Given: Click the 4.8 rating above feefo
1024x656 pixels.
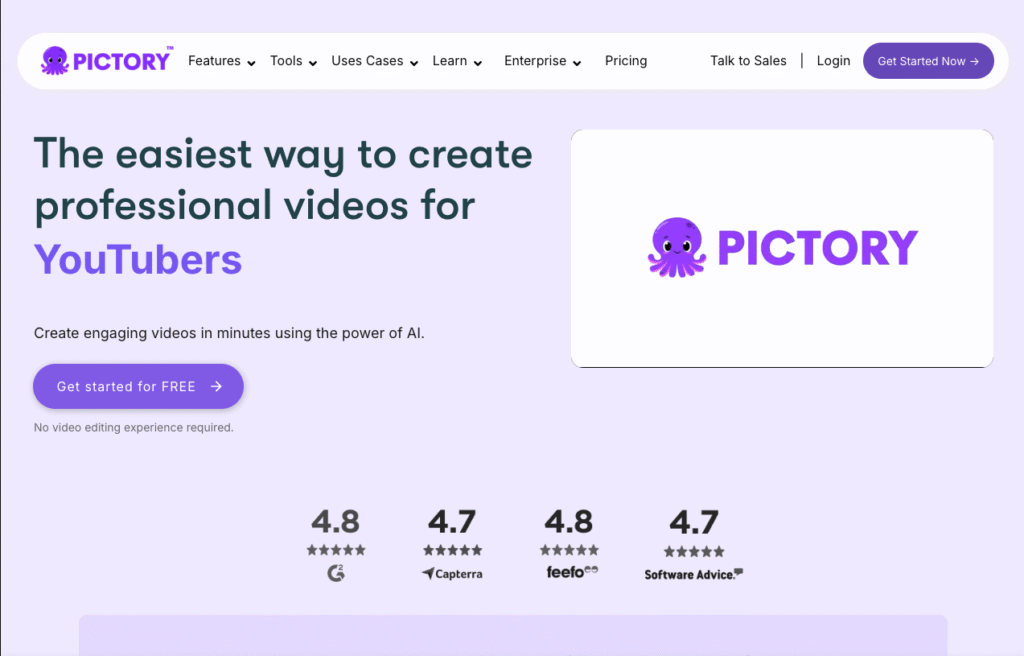Looking at the screenshot, I should pyautogui.click(x=569, y=521).
